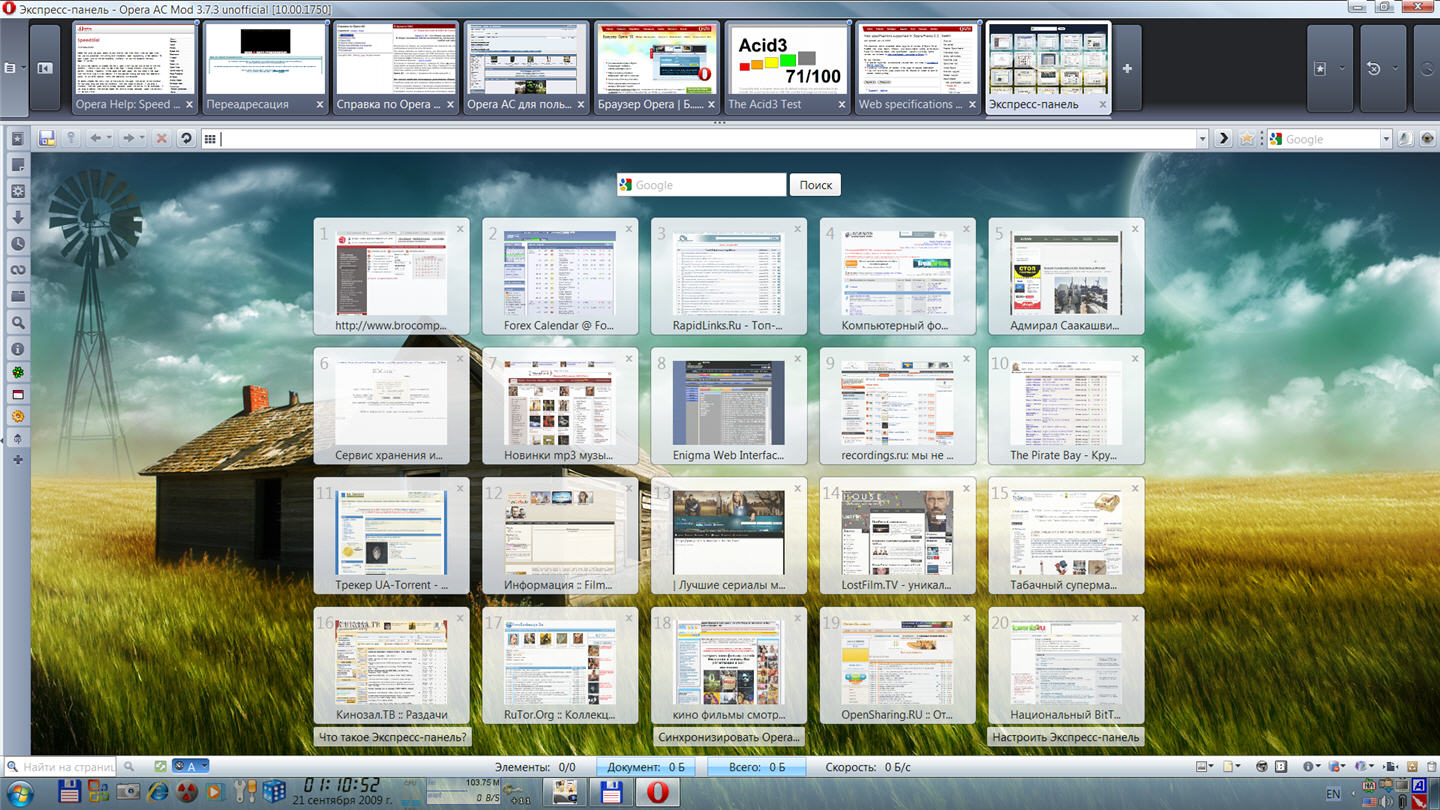Open The Pirate Bay speed dial thumbnail
Screen dimensions: 1440x810
click(1065, 405)
